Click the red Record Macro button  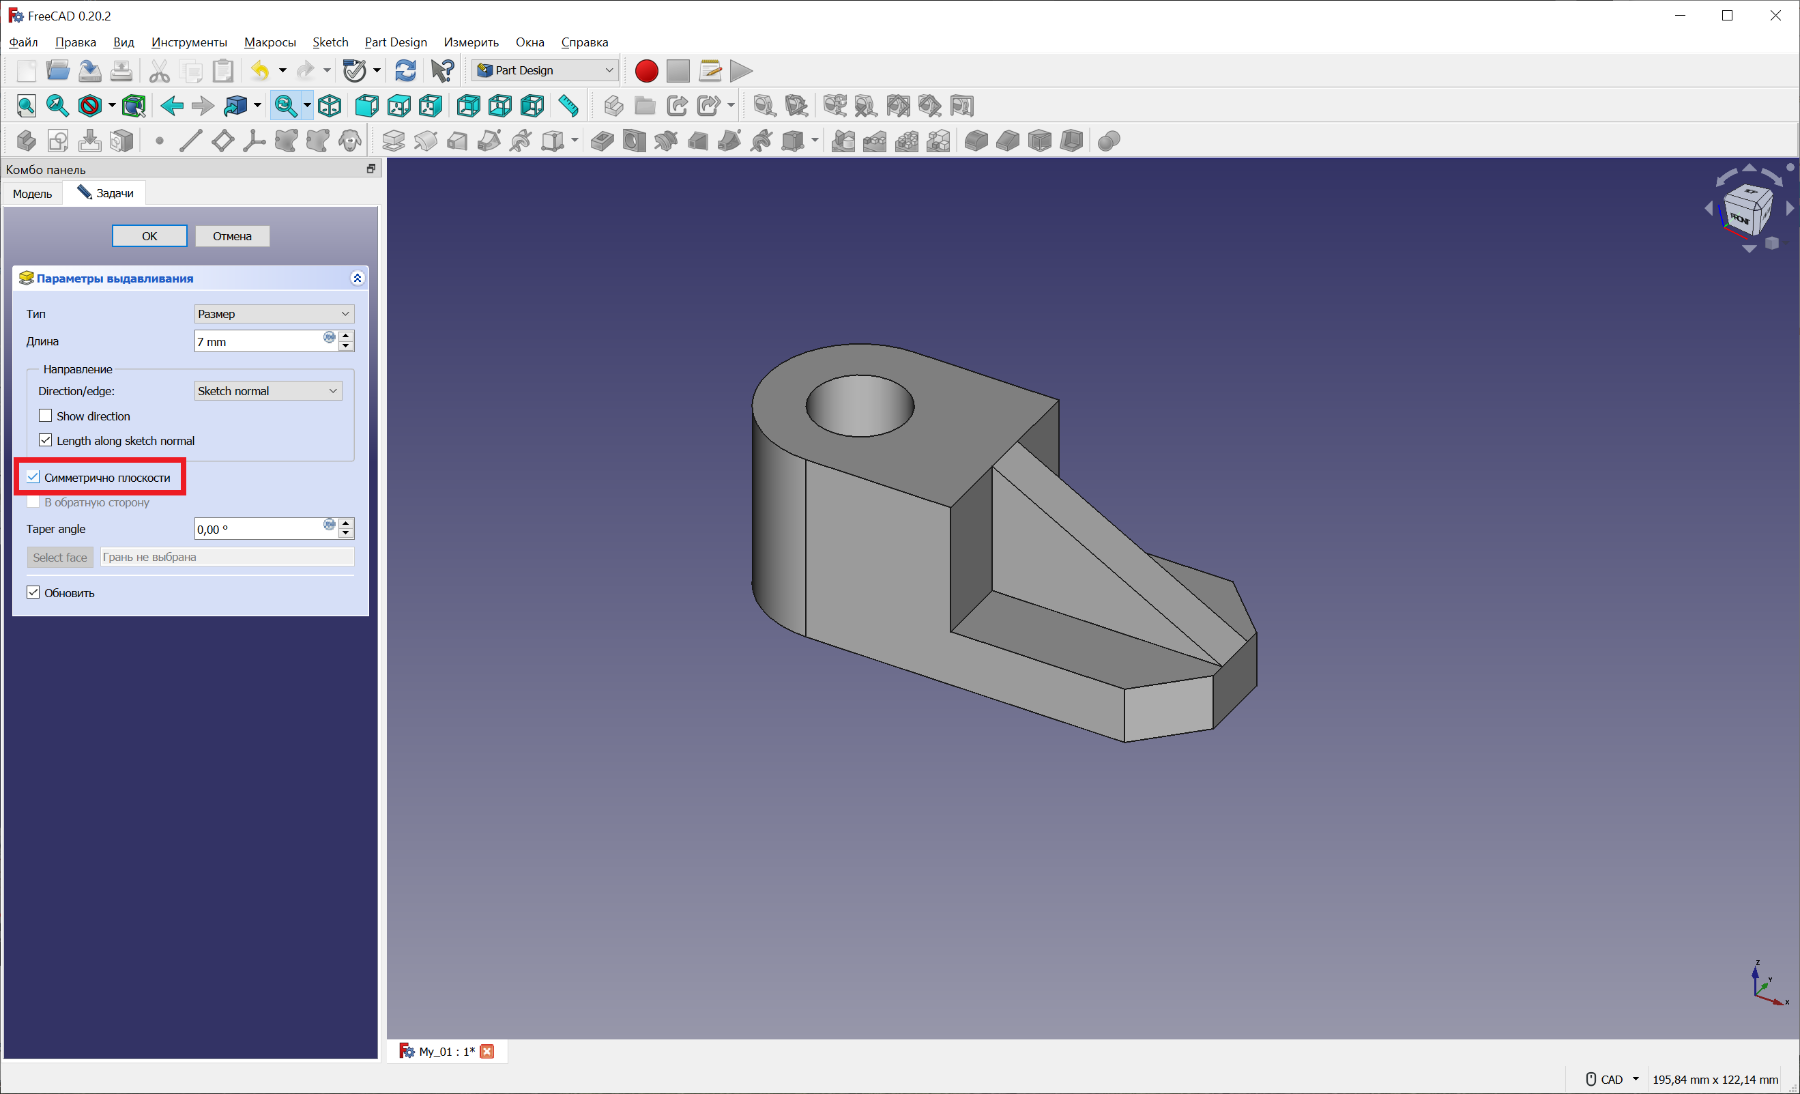tap(646, 71)
